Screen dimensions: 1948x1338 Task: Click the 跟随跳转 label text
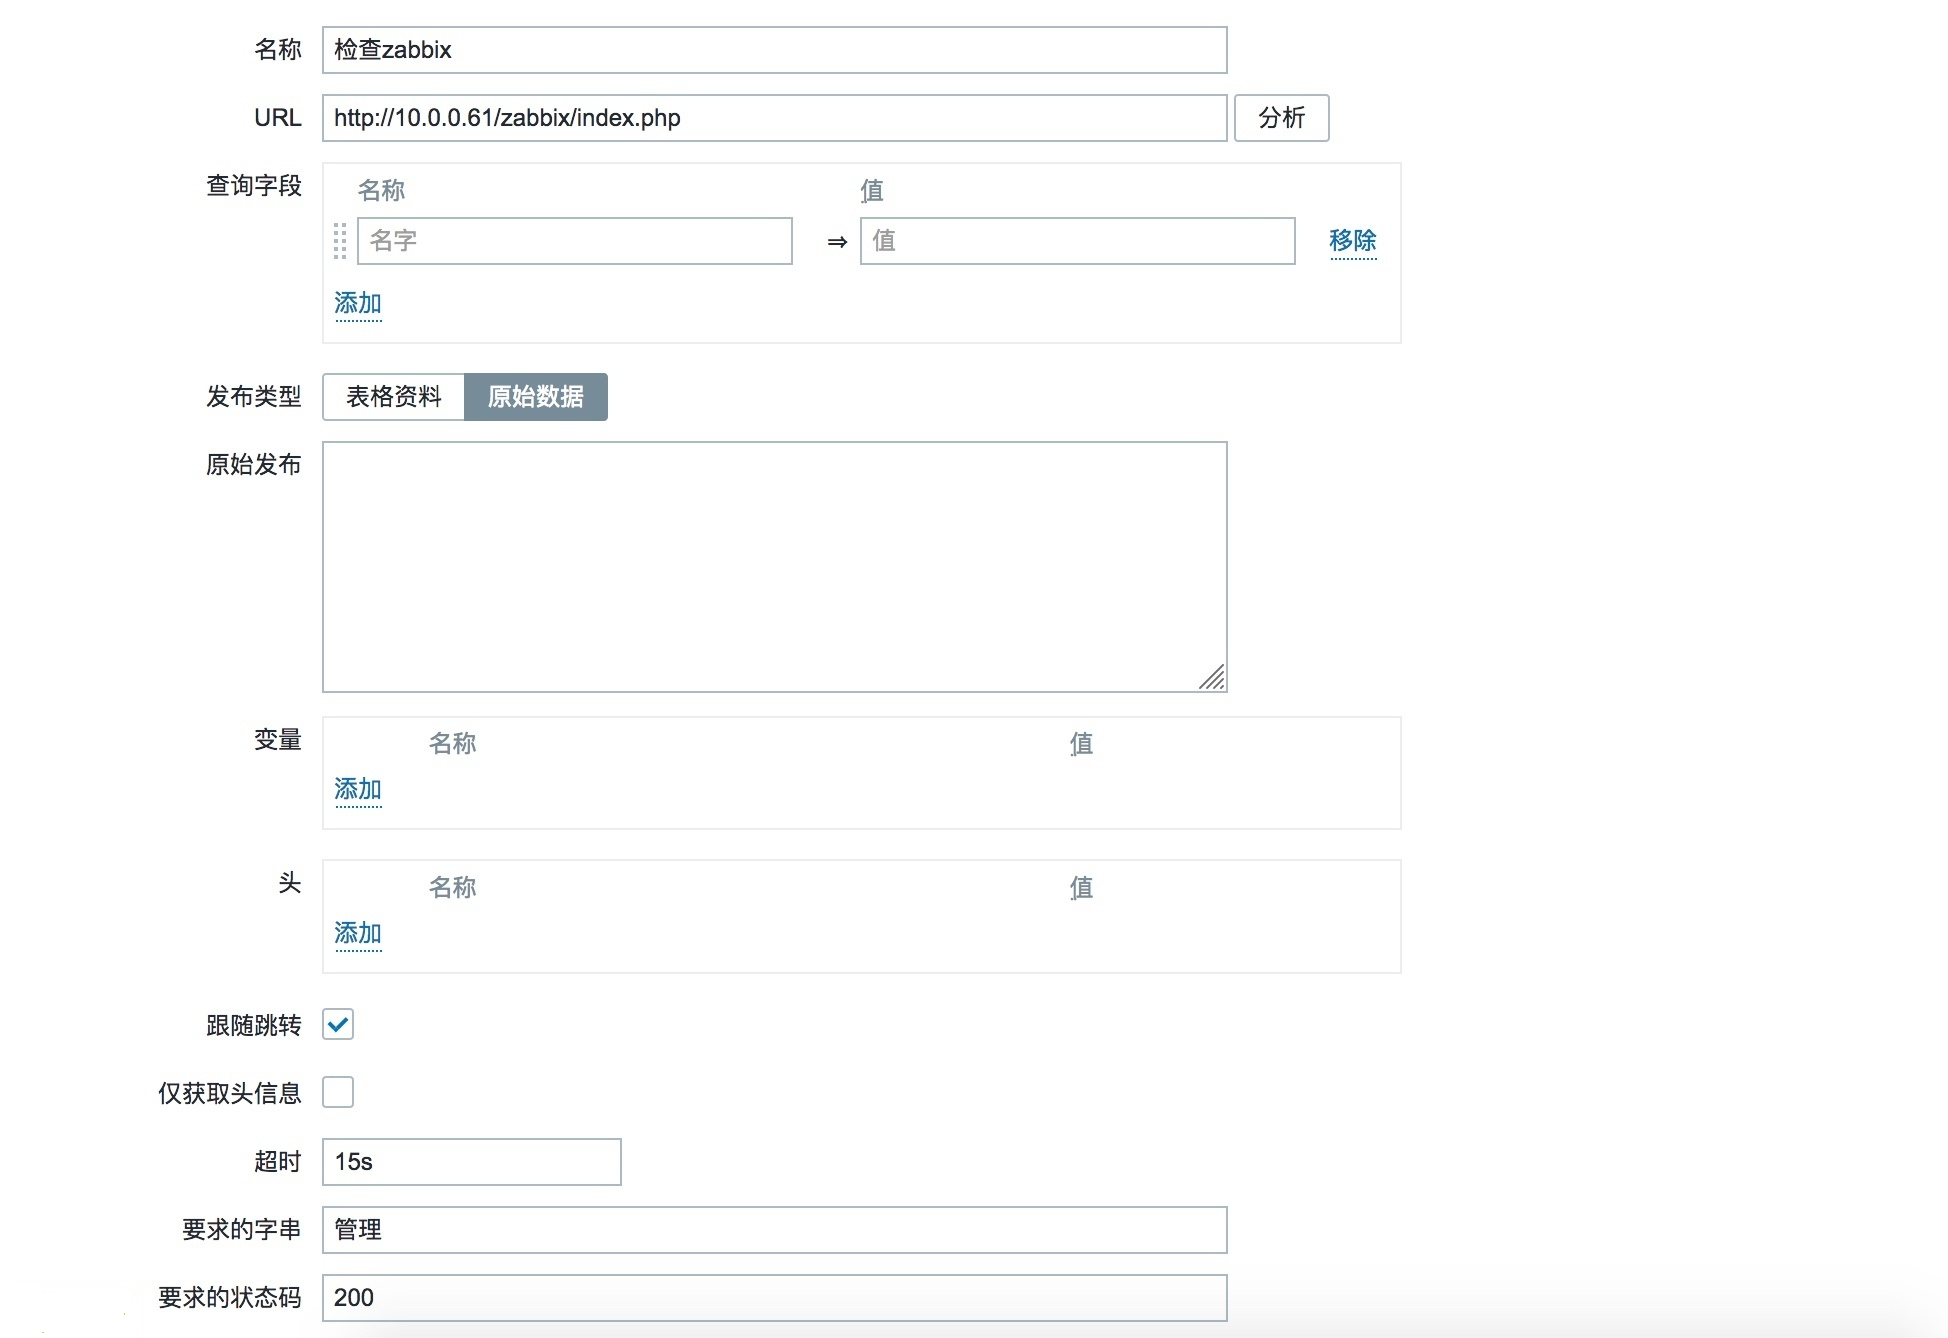[x=254, y=1026]
